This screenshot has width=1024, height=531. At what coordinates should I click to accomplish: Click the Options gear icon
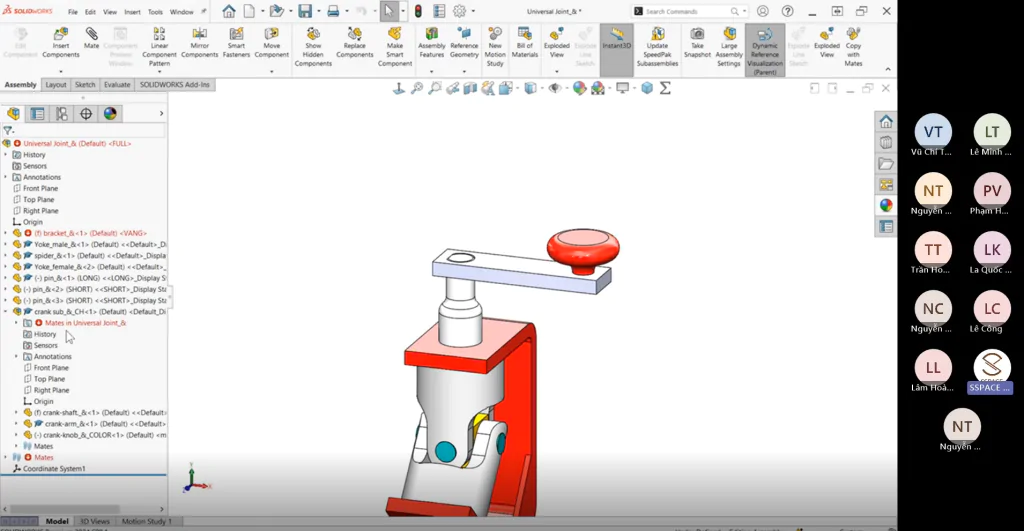click(x=460, y=11)
